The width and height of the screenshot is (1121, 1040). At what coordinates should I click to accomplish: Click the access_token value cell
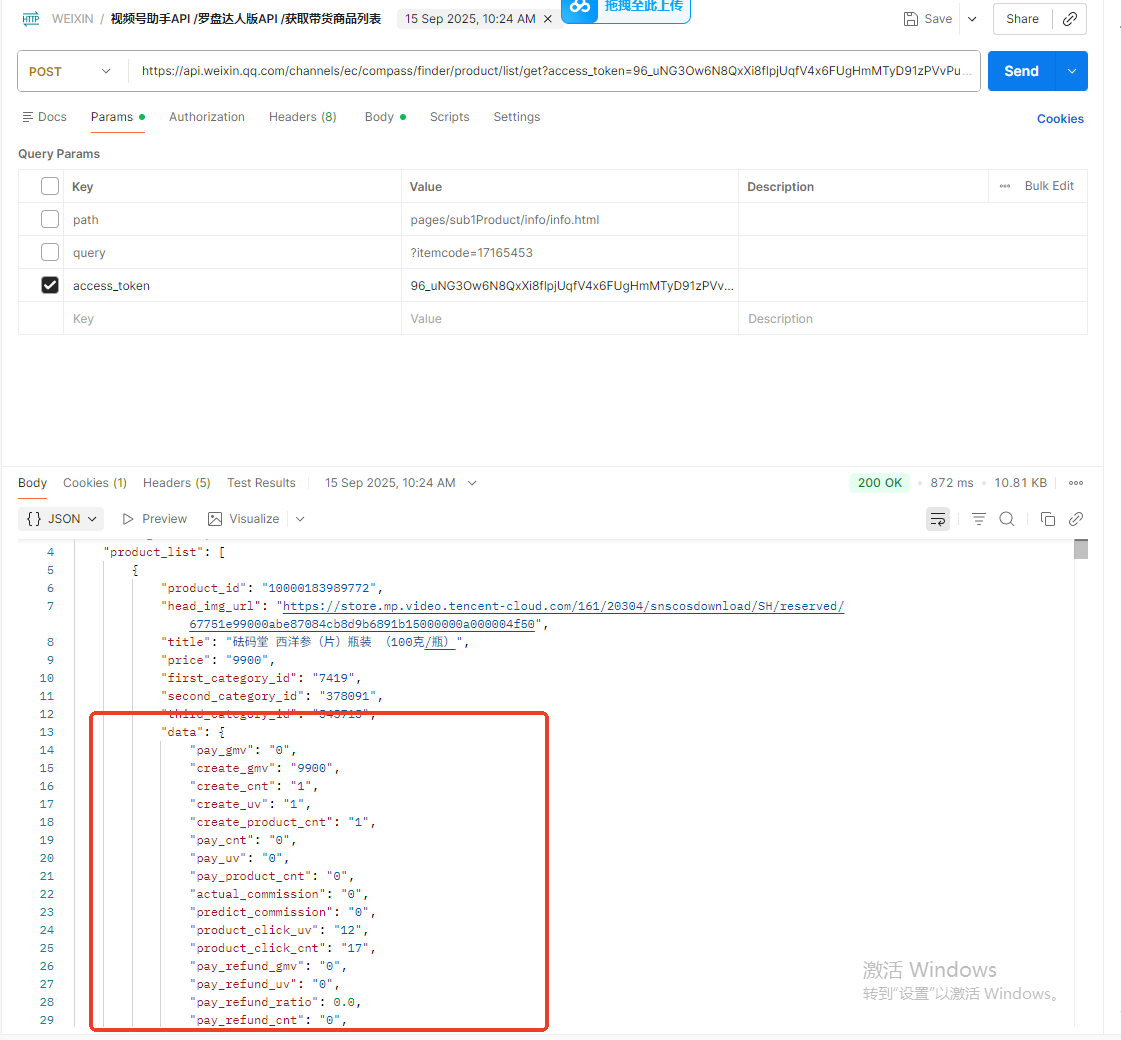(x=569, y=286)
